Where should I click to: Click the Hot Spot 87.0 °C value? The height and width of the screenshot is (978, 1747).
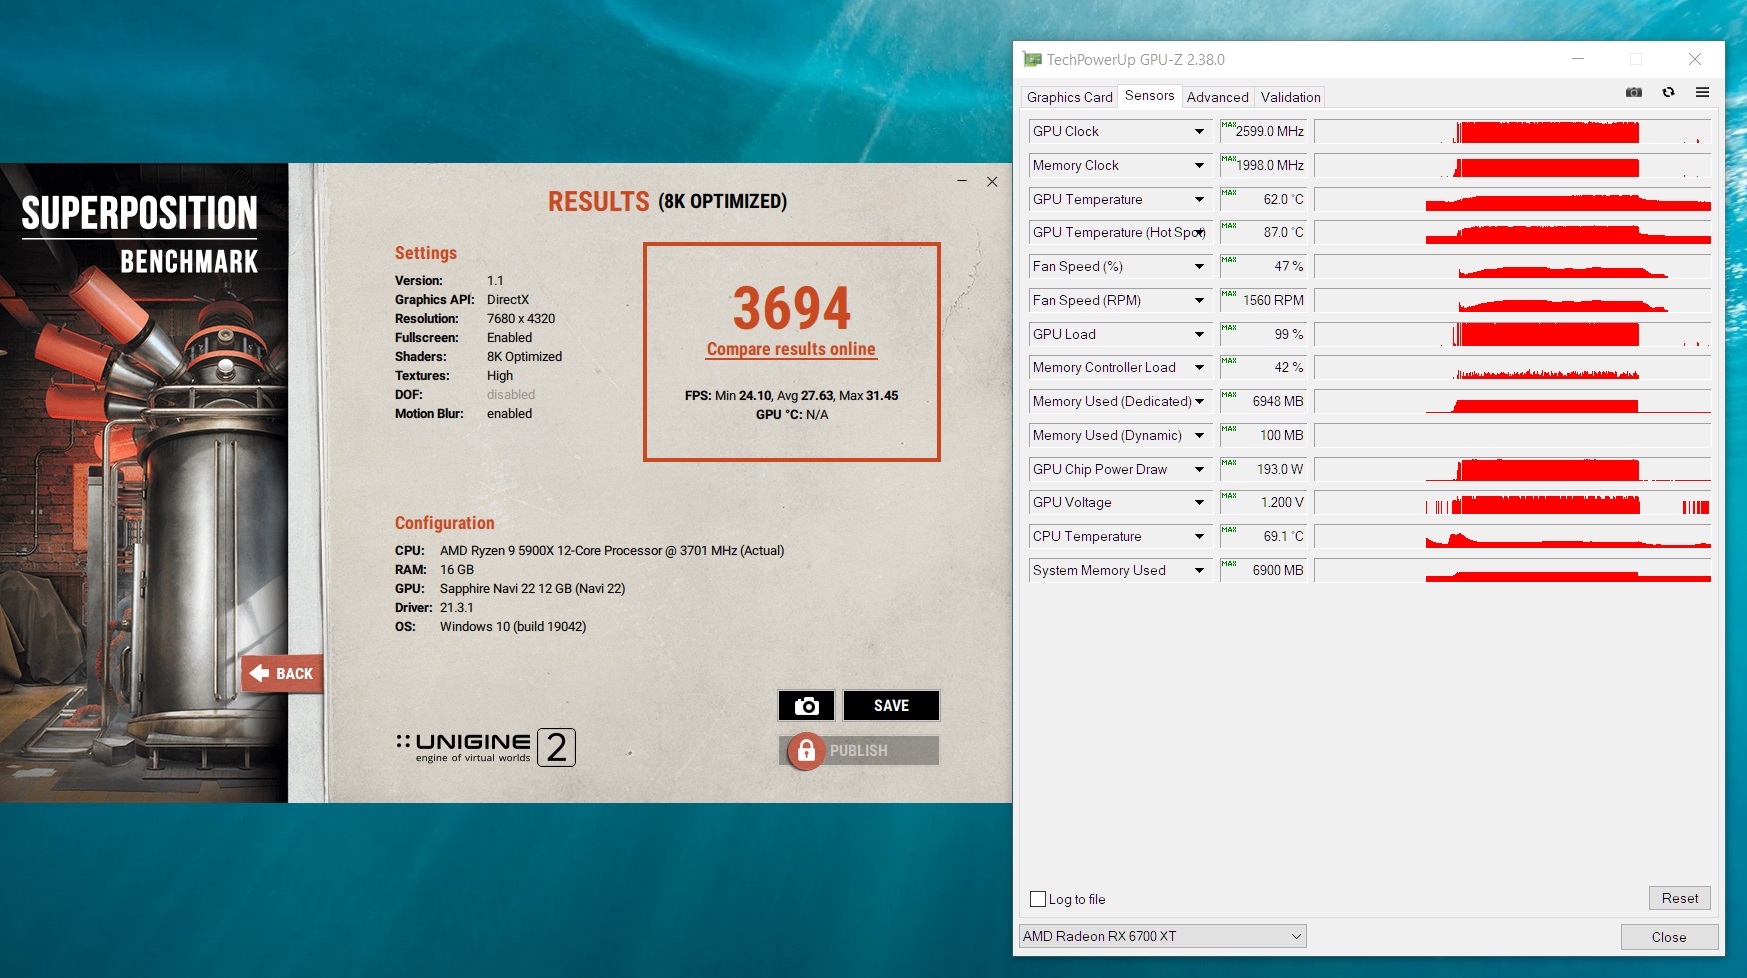1263,233
